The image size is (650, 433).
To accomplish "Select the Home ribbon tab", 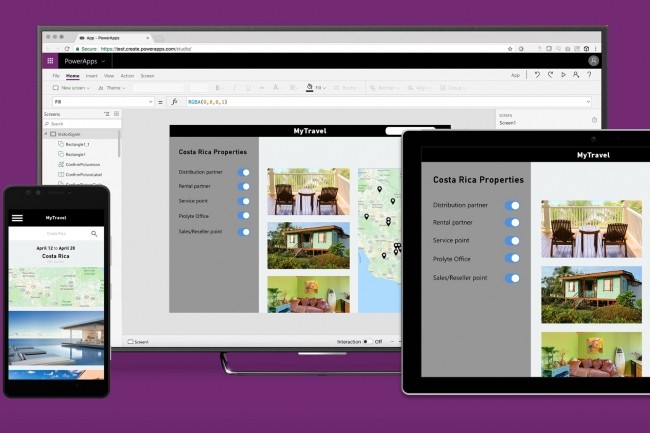I will pos(73,76).
